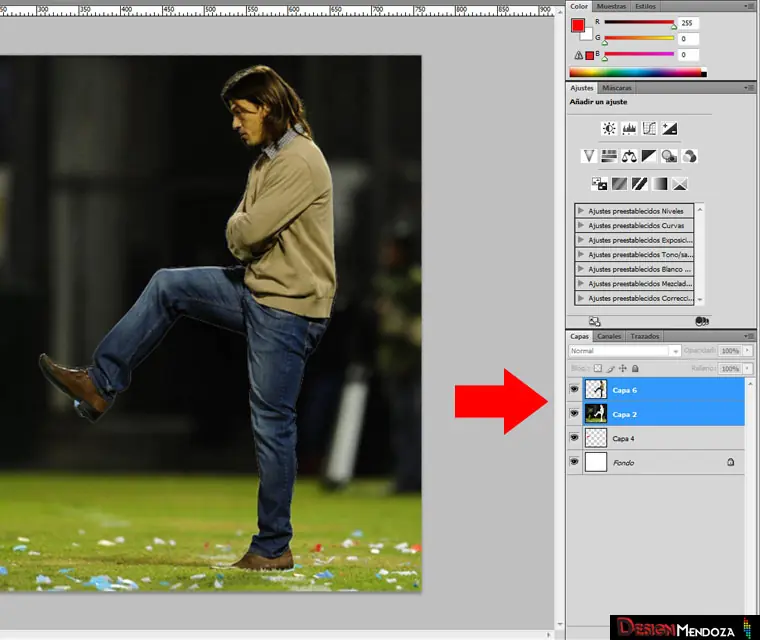Add a Levels adjustment layer

629,129
